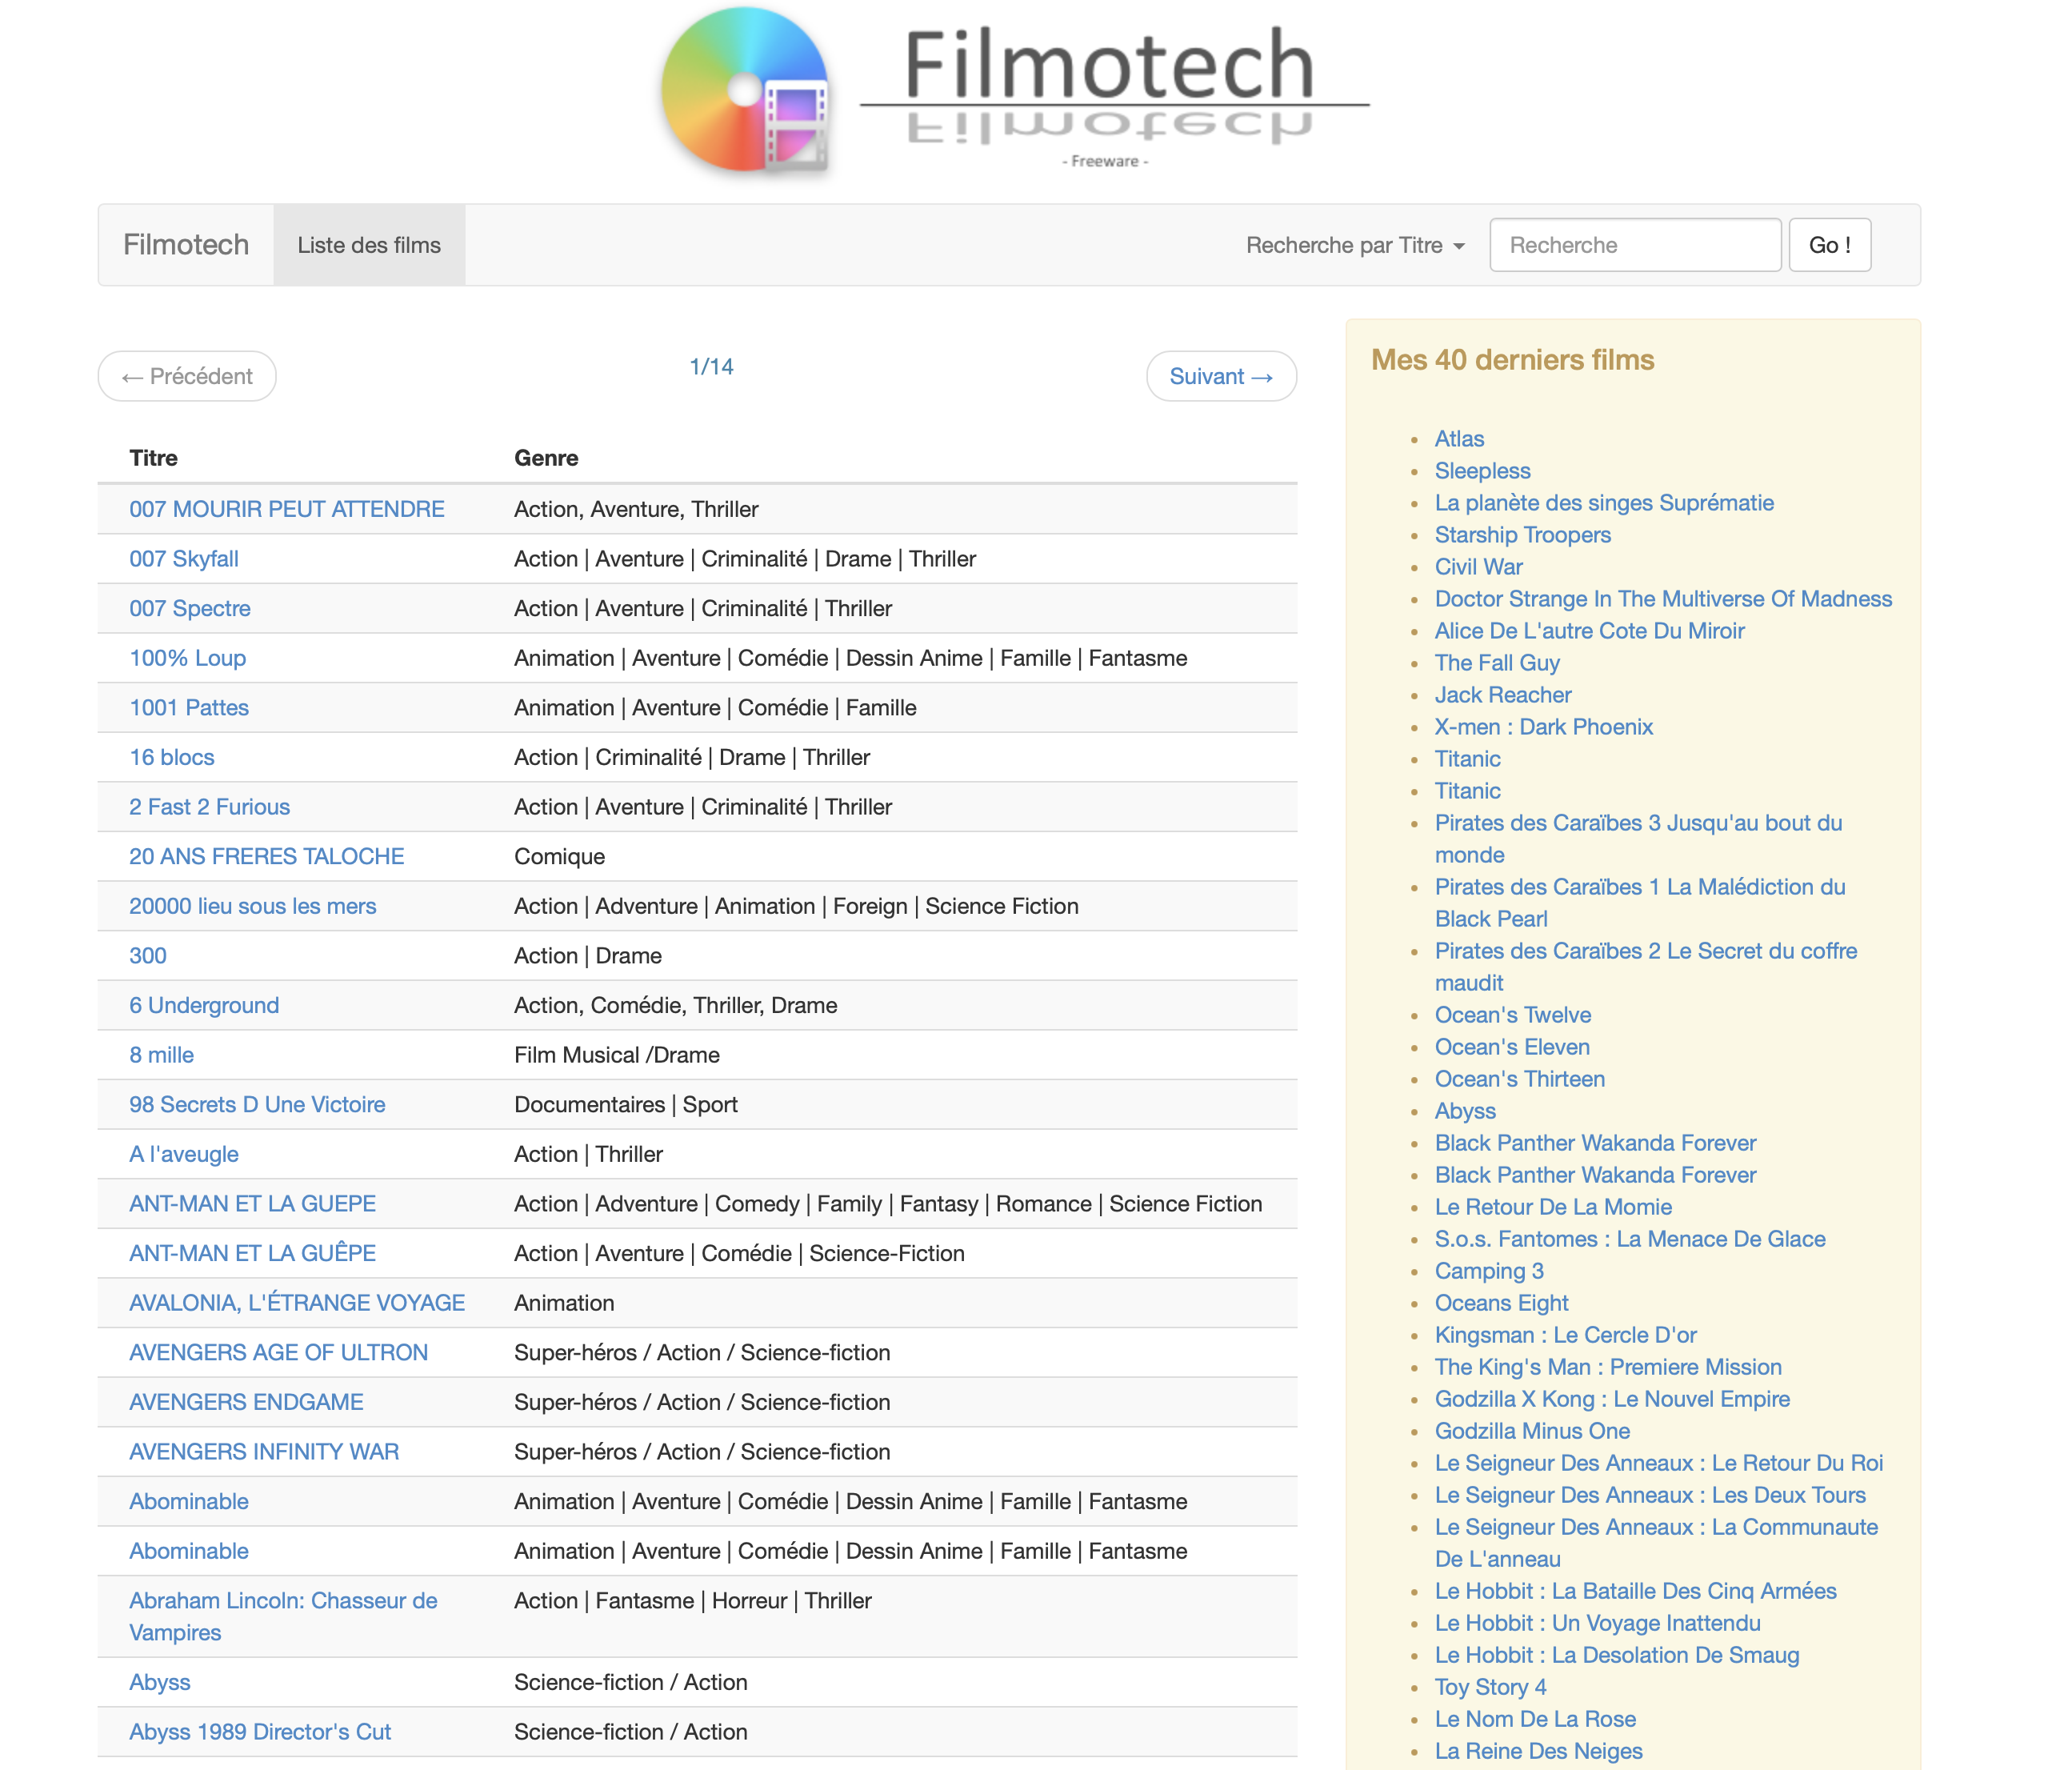Open the 1001 Pattes film link
Viewport: 2072px width, 1770px height.
(x=188, y=708)
